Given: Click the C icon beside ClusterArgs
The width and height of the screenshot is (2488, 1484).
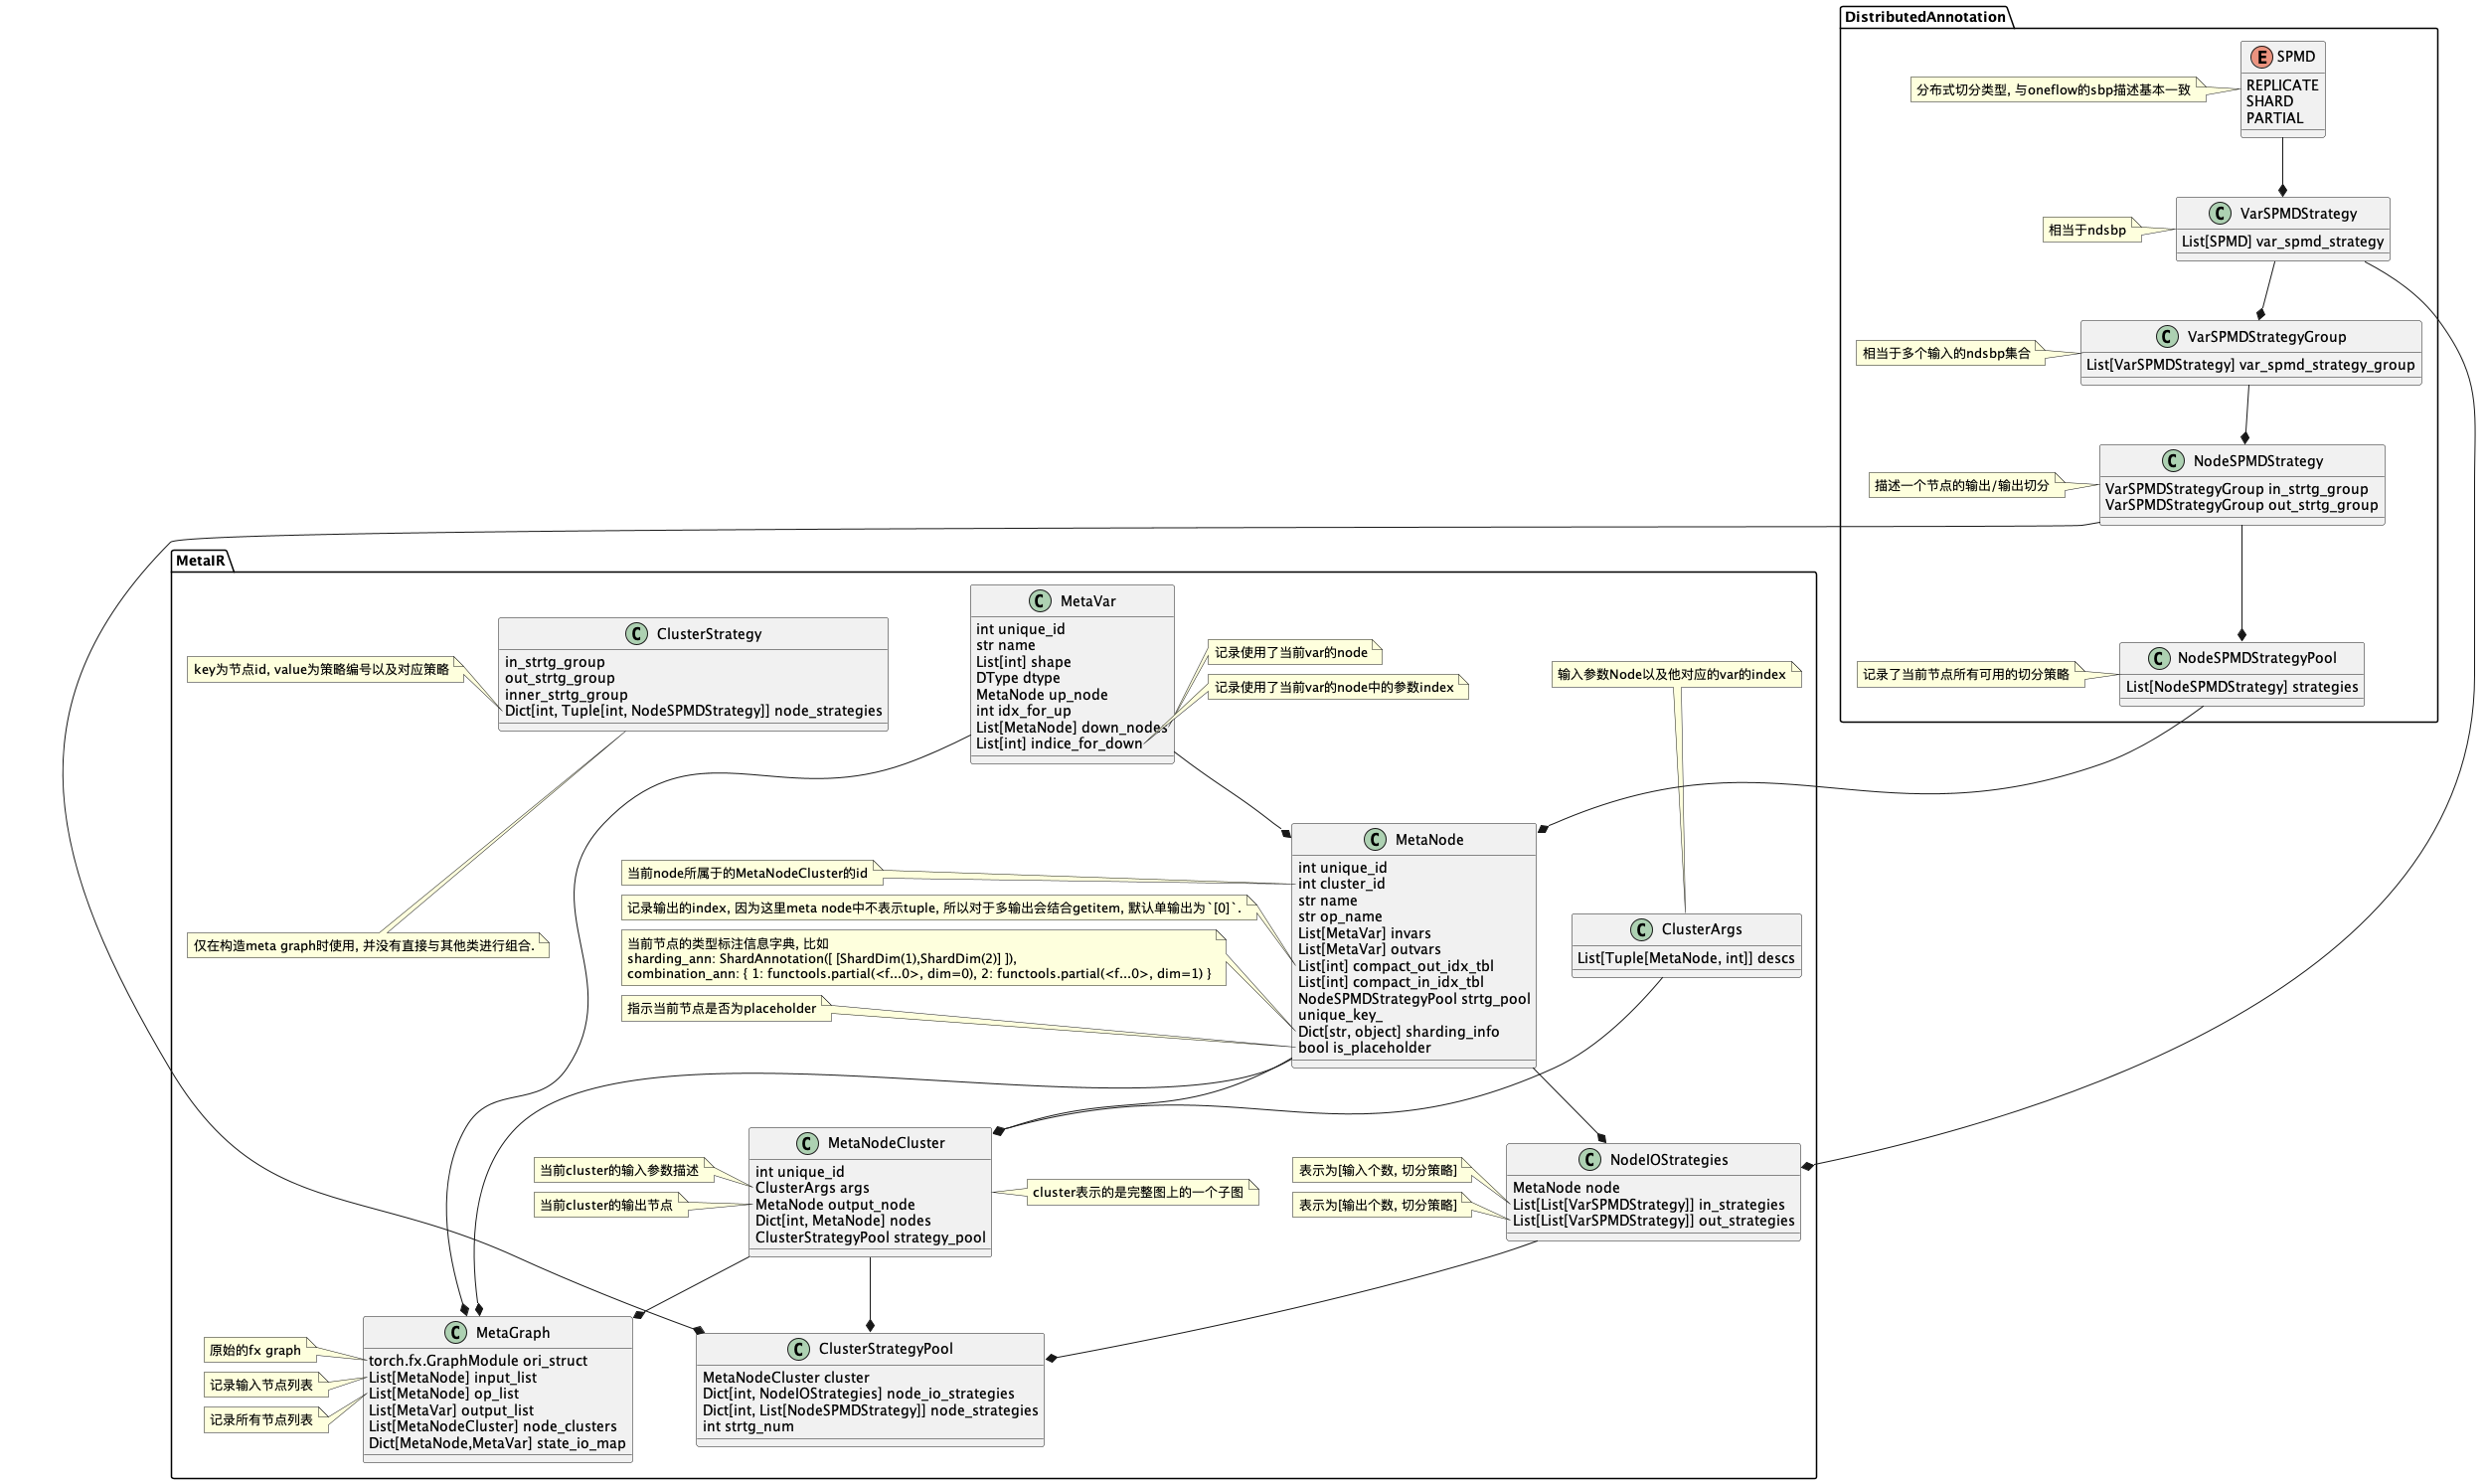Looking at the screenshot, I should pos(1641,930).
